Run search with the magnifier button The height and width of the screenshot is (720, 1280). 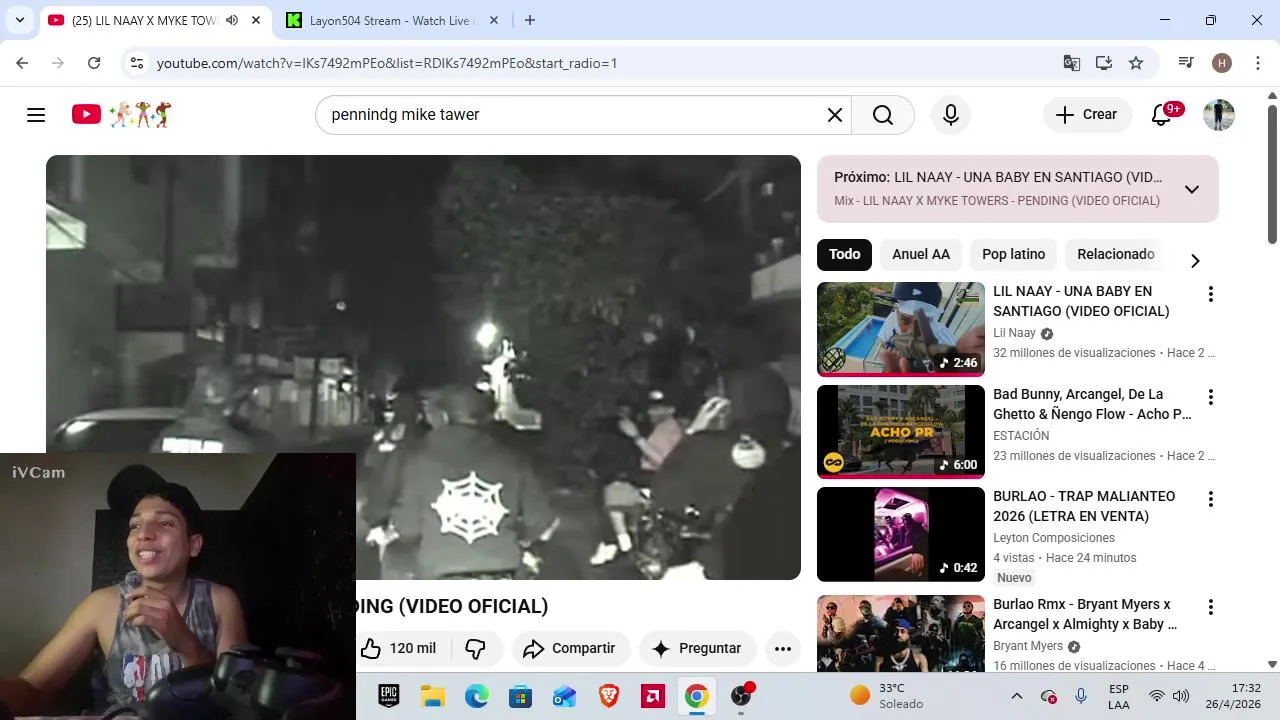click(x=883, y=115)
